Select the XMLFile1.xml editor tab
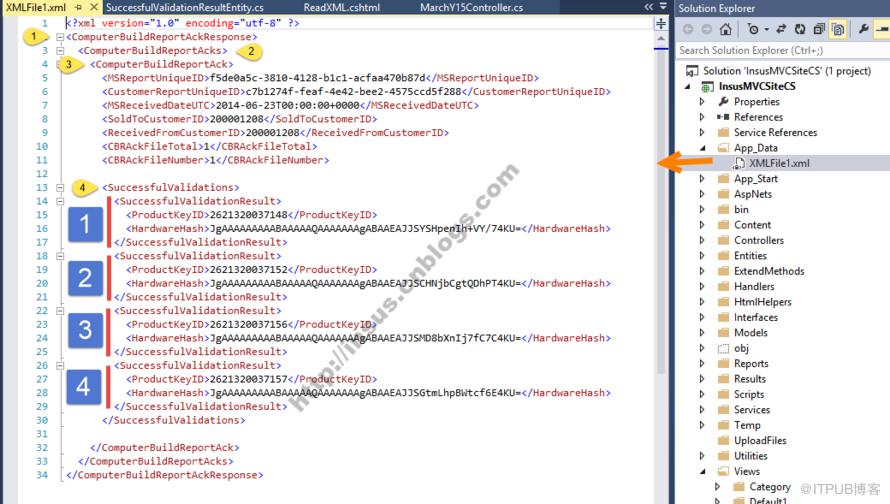 [x=36, y=7]
